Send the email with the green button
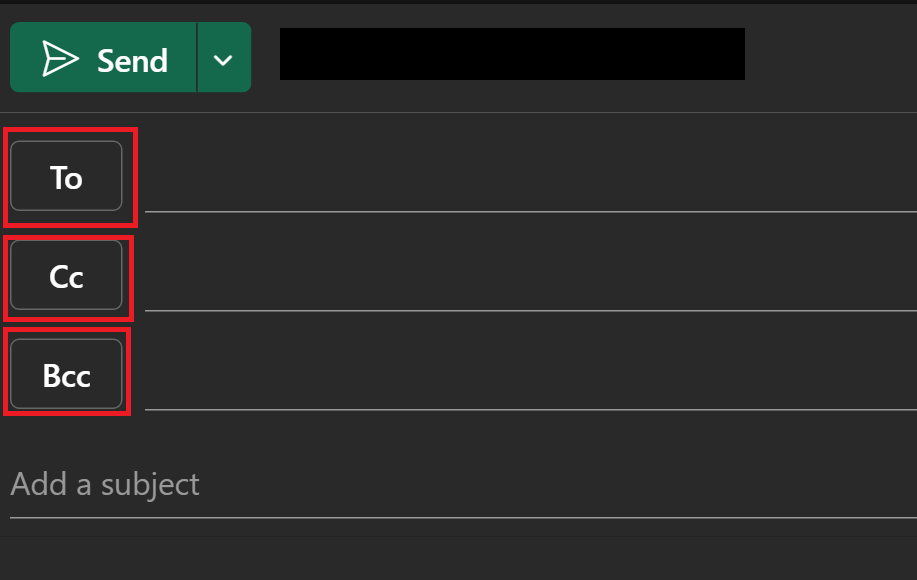917x580 pixels. 103,57
